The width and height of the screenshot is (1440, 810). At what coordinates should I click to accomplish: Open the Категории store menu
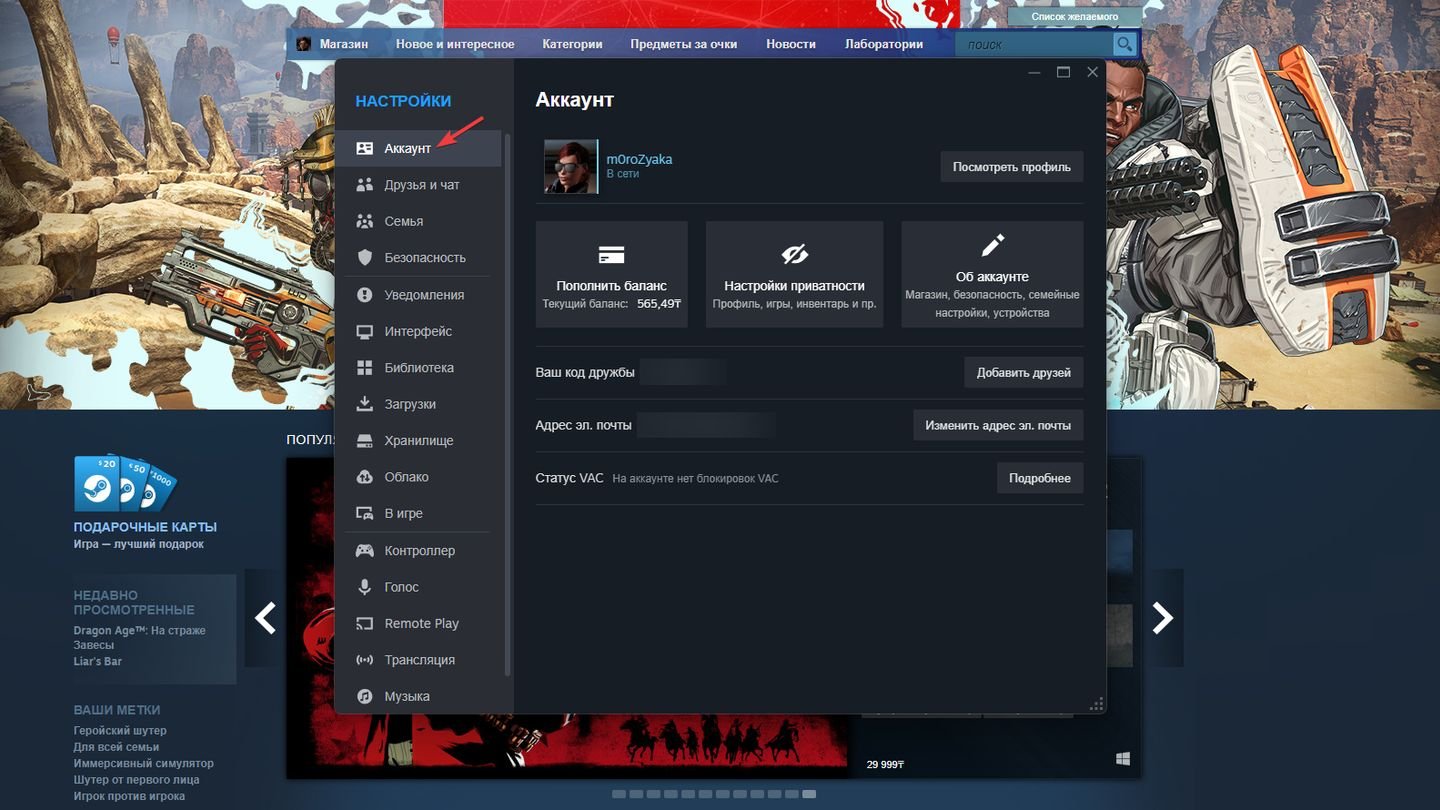572,44
